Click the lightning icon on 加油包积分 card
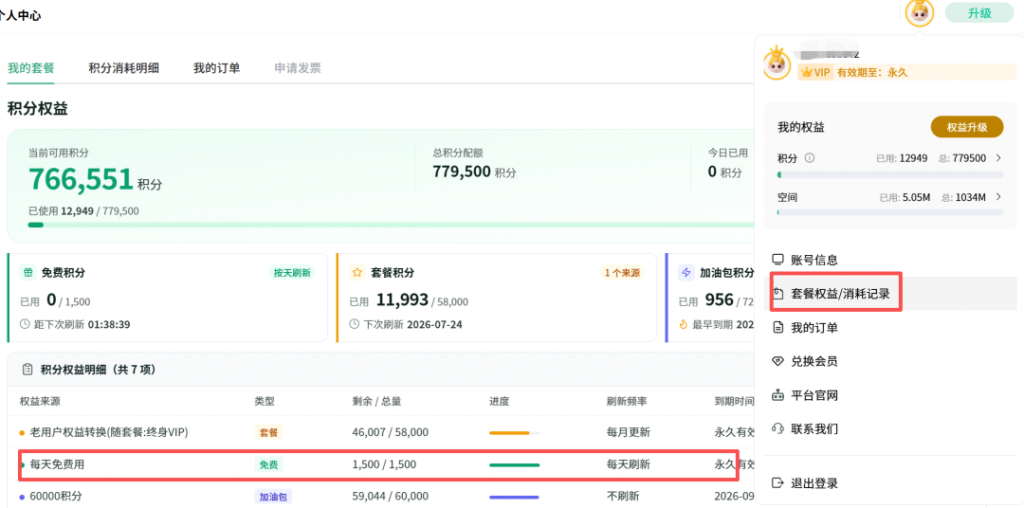1024x508 pixels. [686, 272]
